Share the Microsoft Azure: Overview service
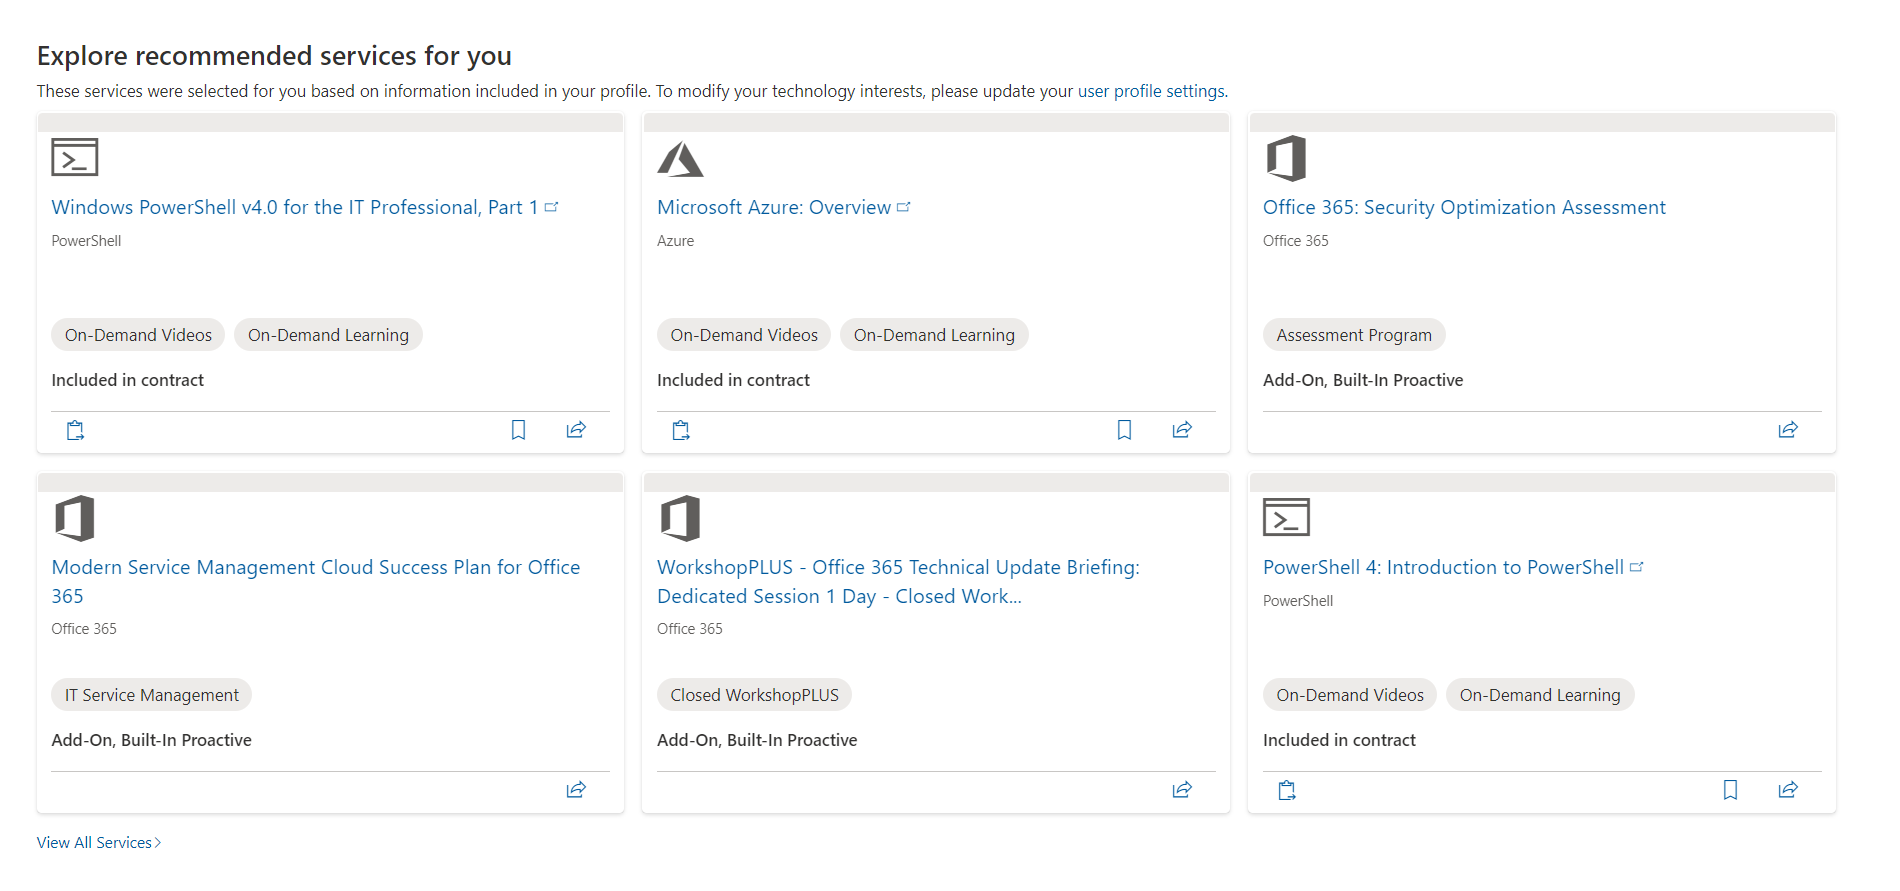Viewport: 1900px width, 891px height. pyautogui.click(x=1182, y=430)
